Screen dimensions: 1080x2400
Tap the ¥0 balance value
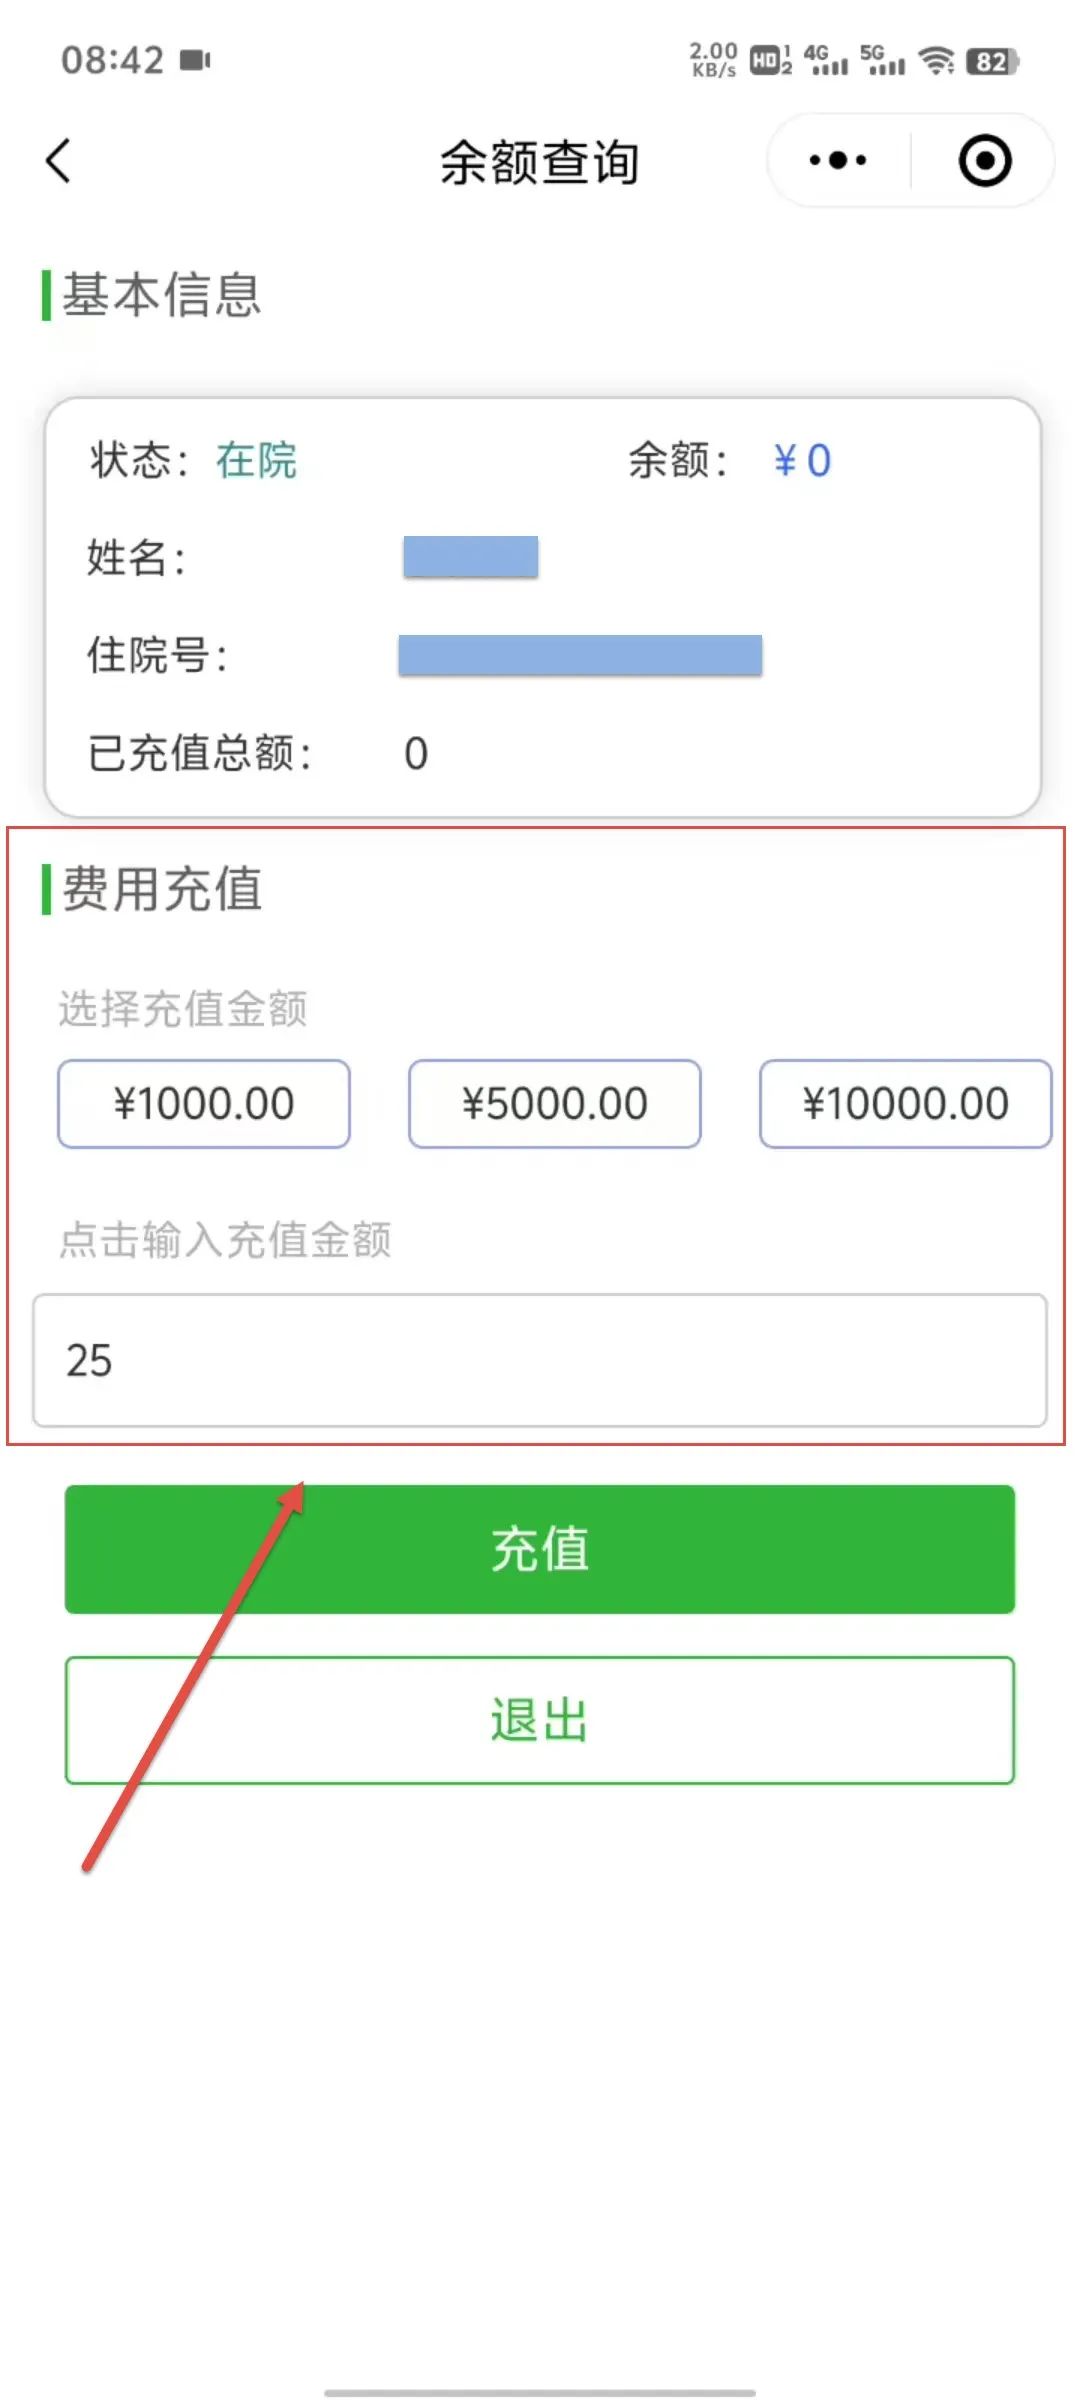(802, 461)
